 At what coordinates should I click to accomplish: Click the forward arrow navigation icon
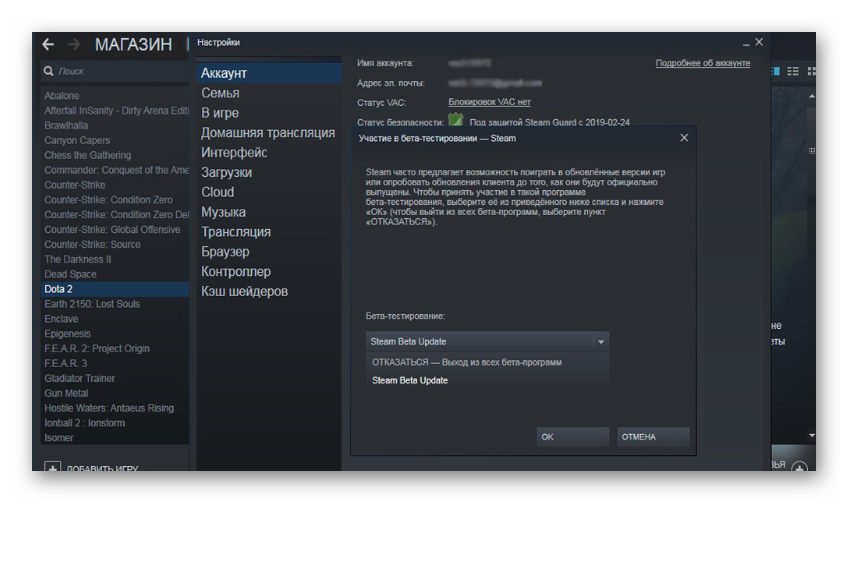[74, 45]
